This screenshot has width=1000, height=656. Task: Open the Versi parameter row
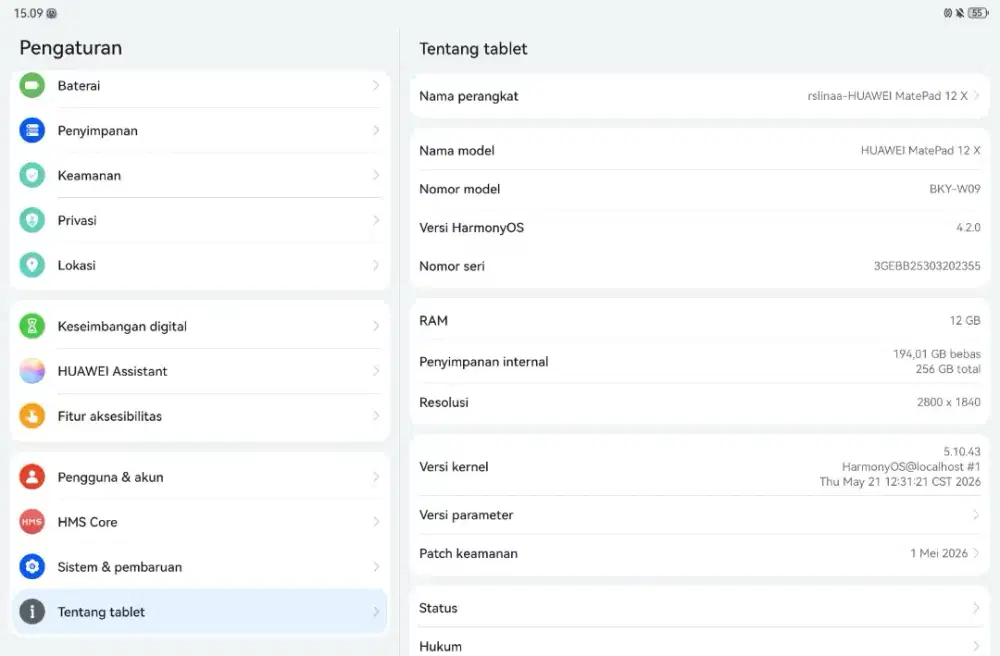tap(700, 514)
